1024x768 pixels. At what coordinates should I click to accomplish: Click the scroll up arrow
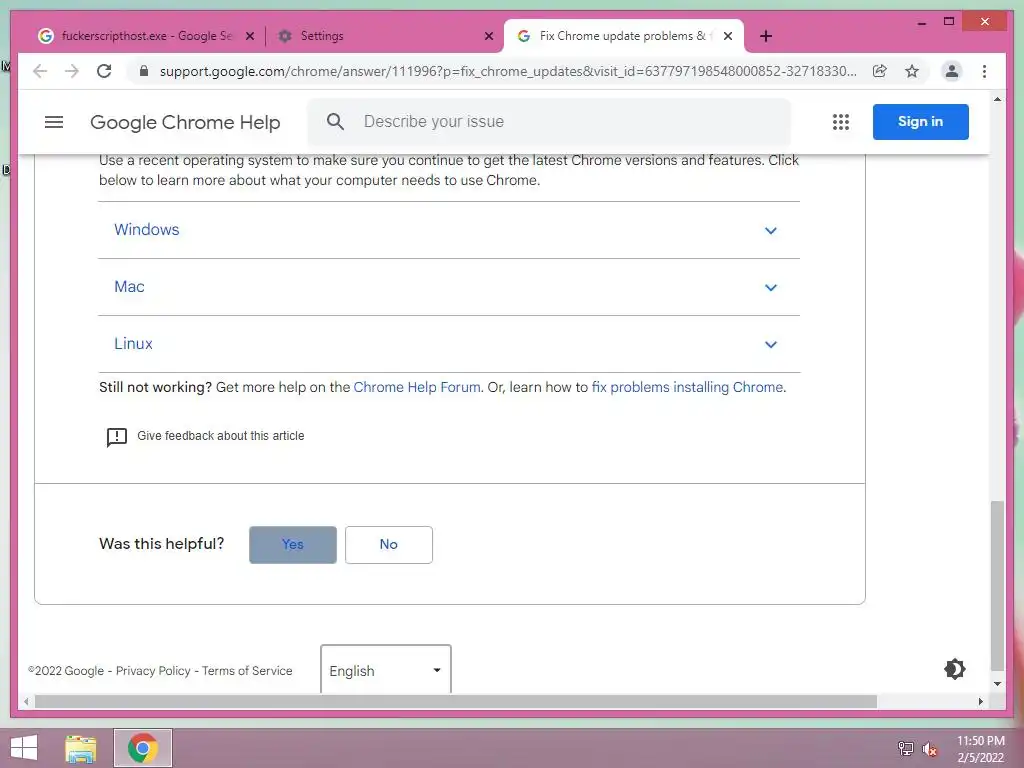[997, 99]
